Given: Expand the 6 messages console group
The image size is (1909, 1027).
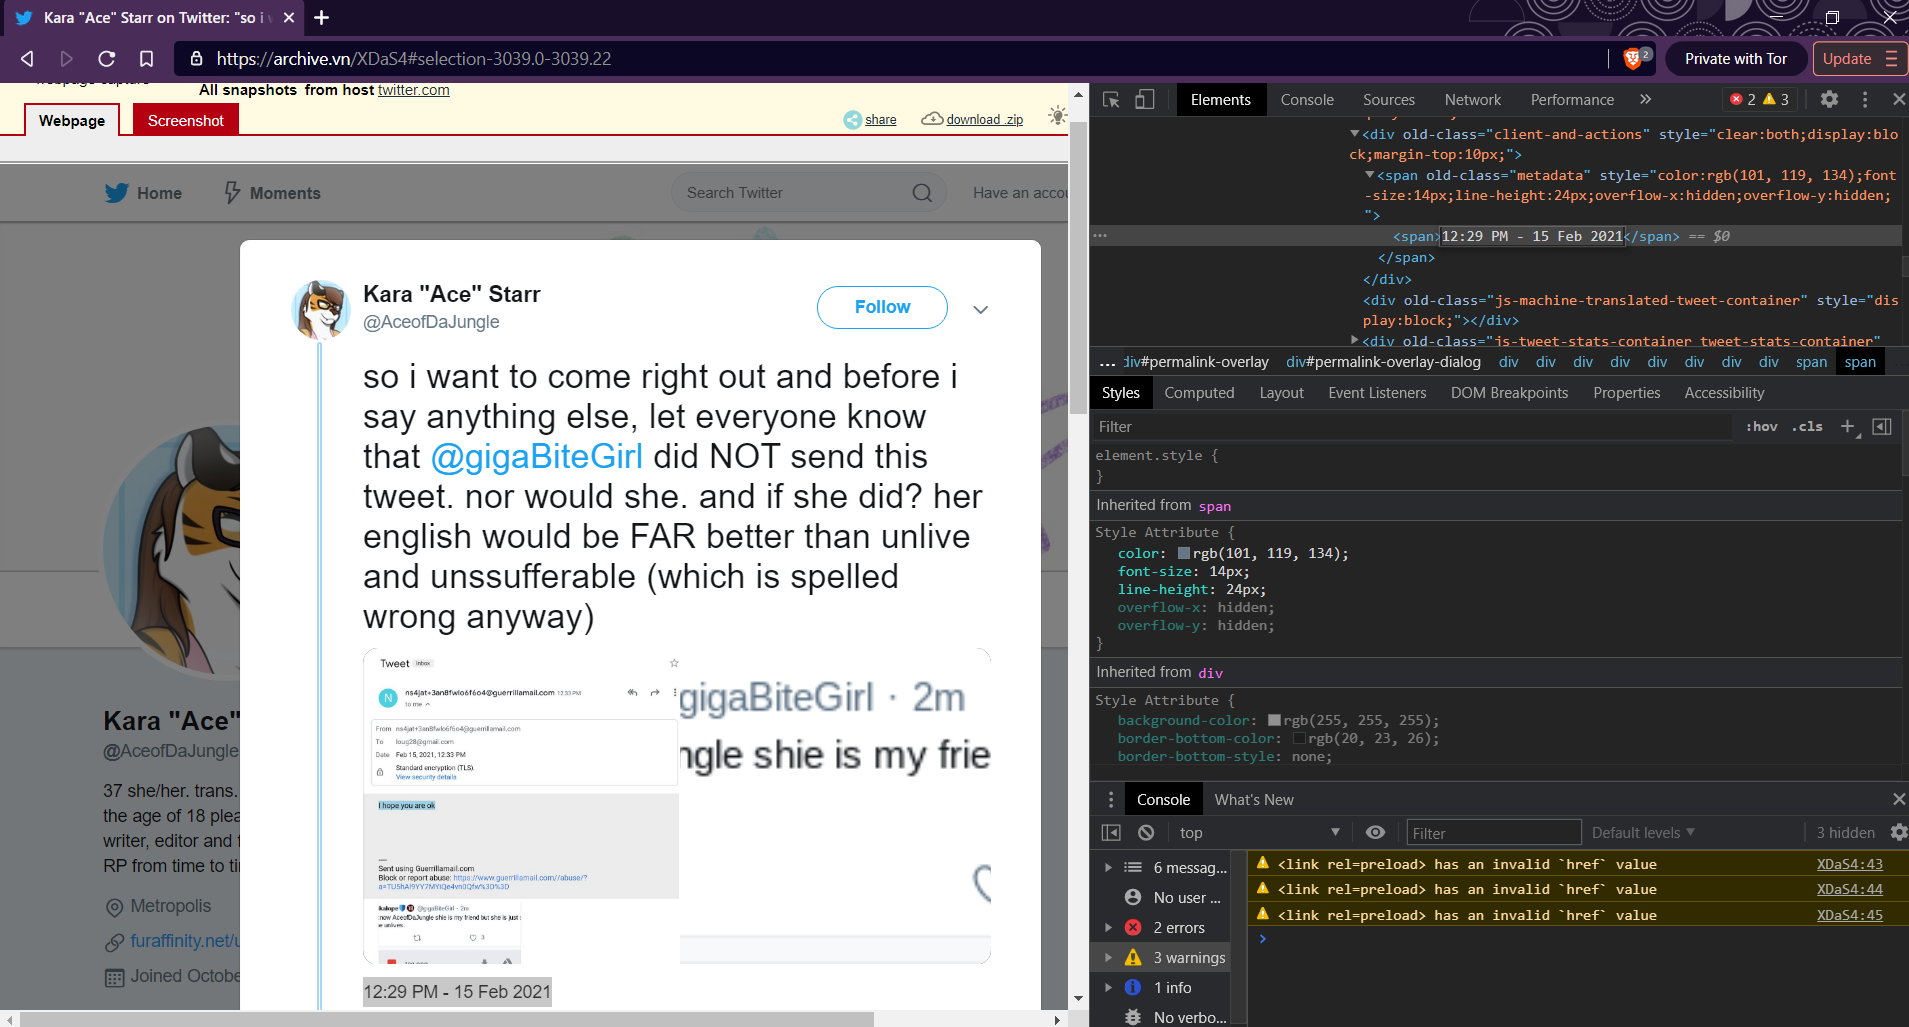Looking at the screenshot, I should [1108, 868].
